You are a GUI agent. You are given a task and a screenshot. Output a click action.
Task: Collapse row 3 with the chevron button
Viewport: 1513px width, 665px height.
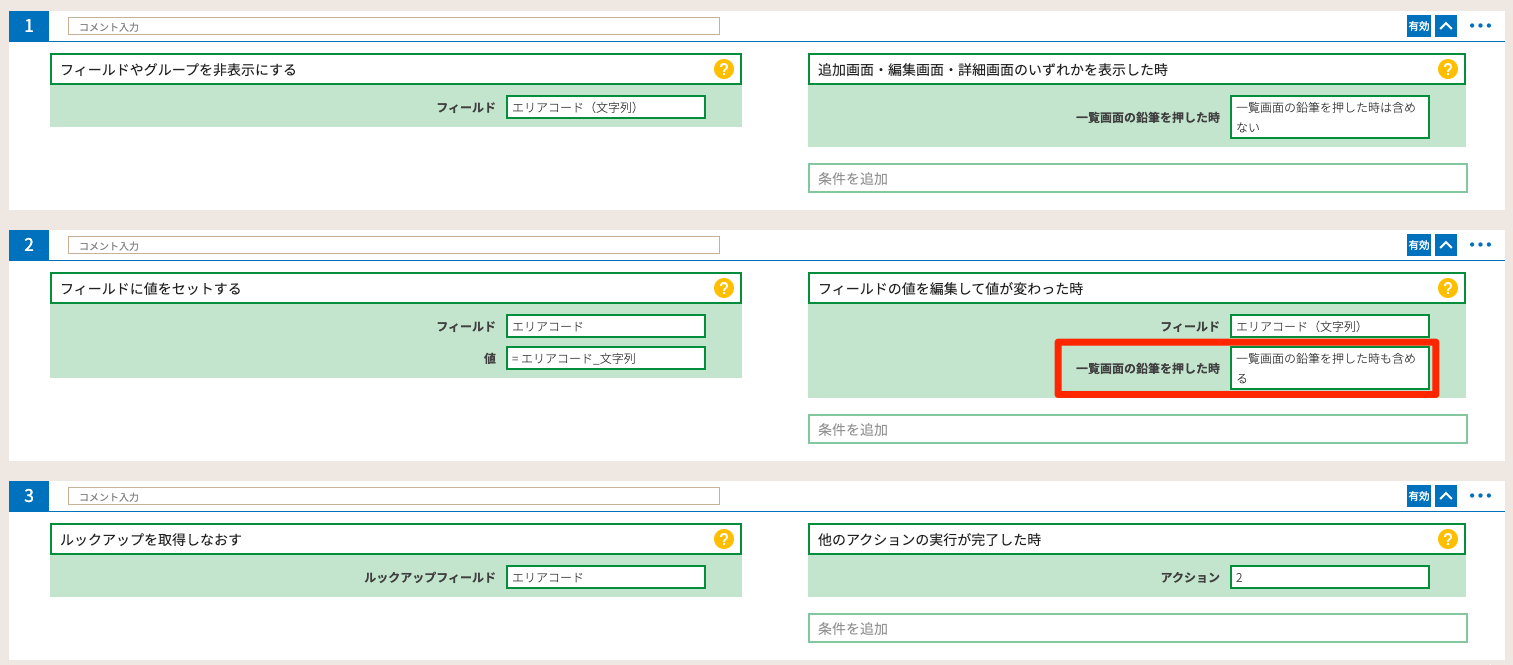(1446, 495)
